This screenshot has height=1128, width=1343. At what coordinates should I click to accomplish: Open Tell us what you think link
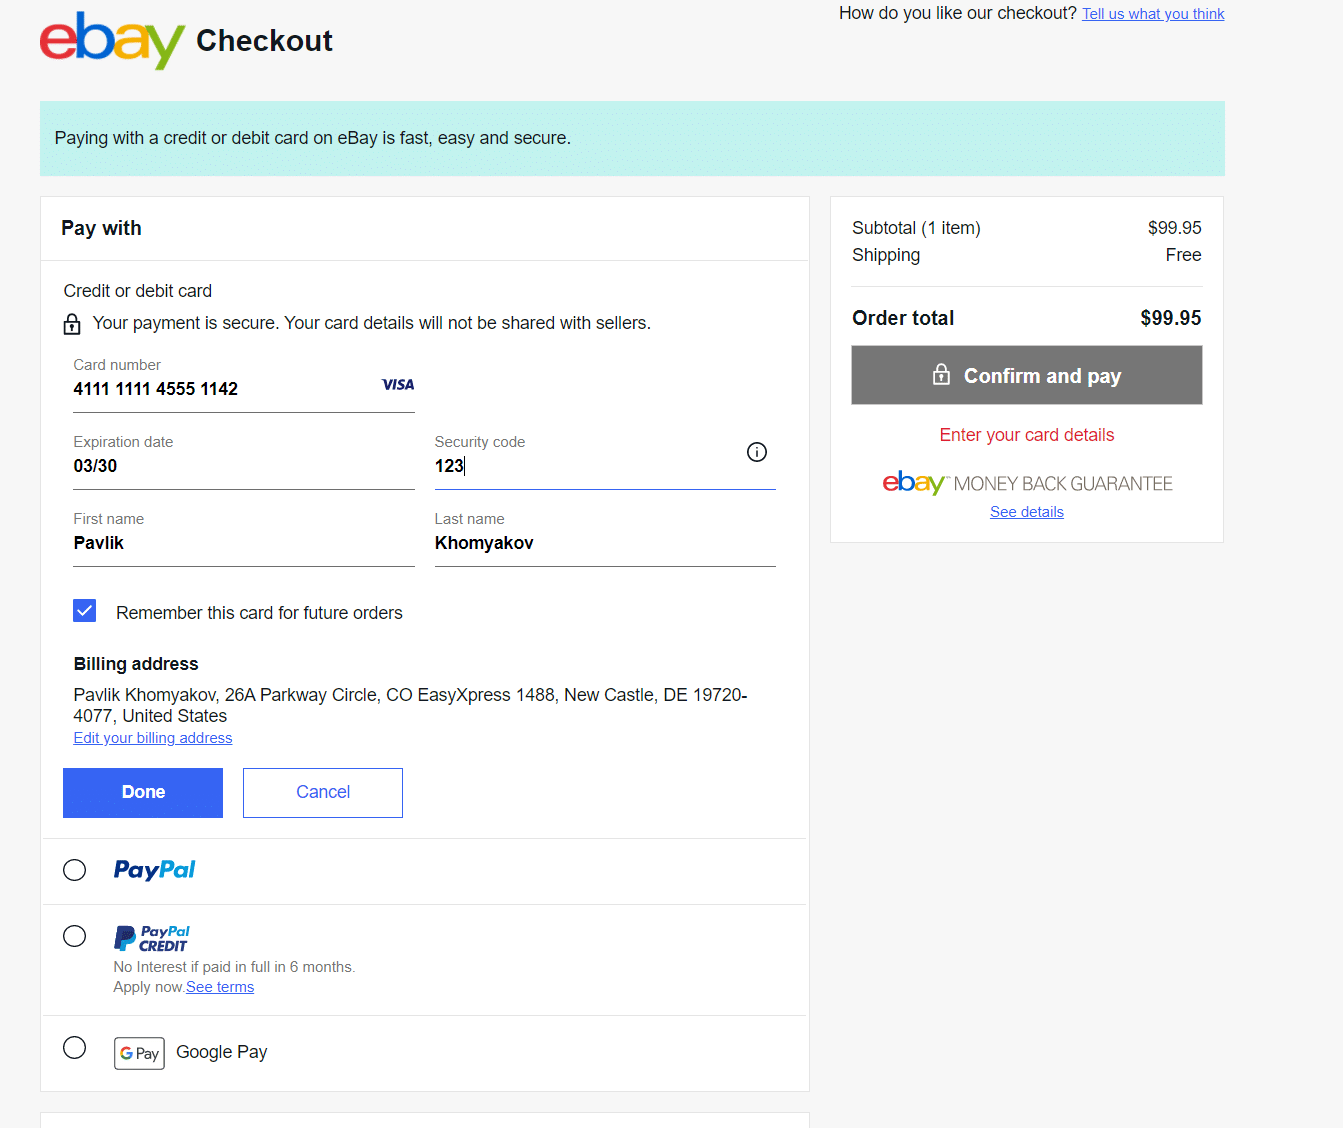1153,14
